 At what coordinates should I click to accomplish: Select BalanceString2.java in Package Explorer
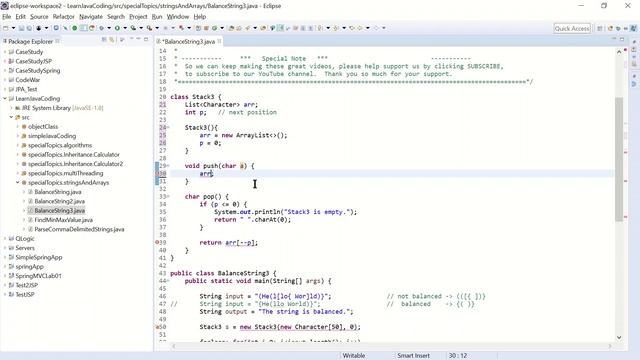[60, 201]
